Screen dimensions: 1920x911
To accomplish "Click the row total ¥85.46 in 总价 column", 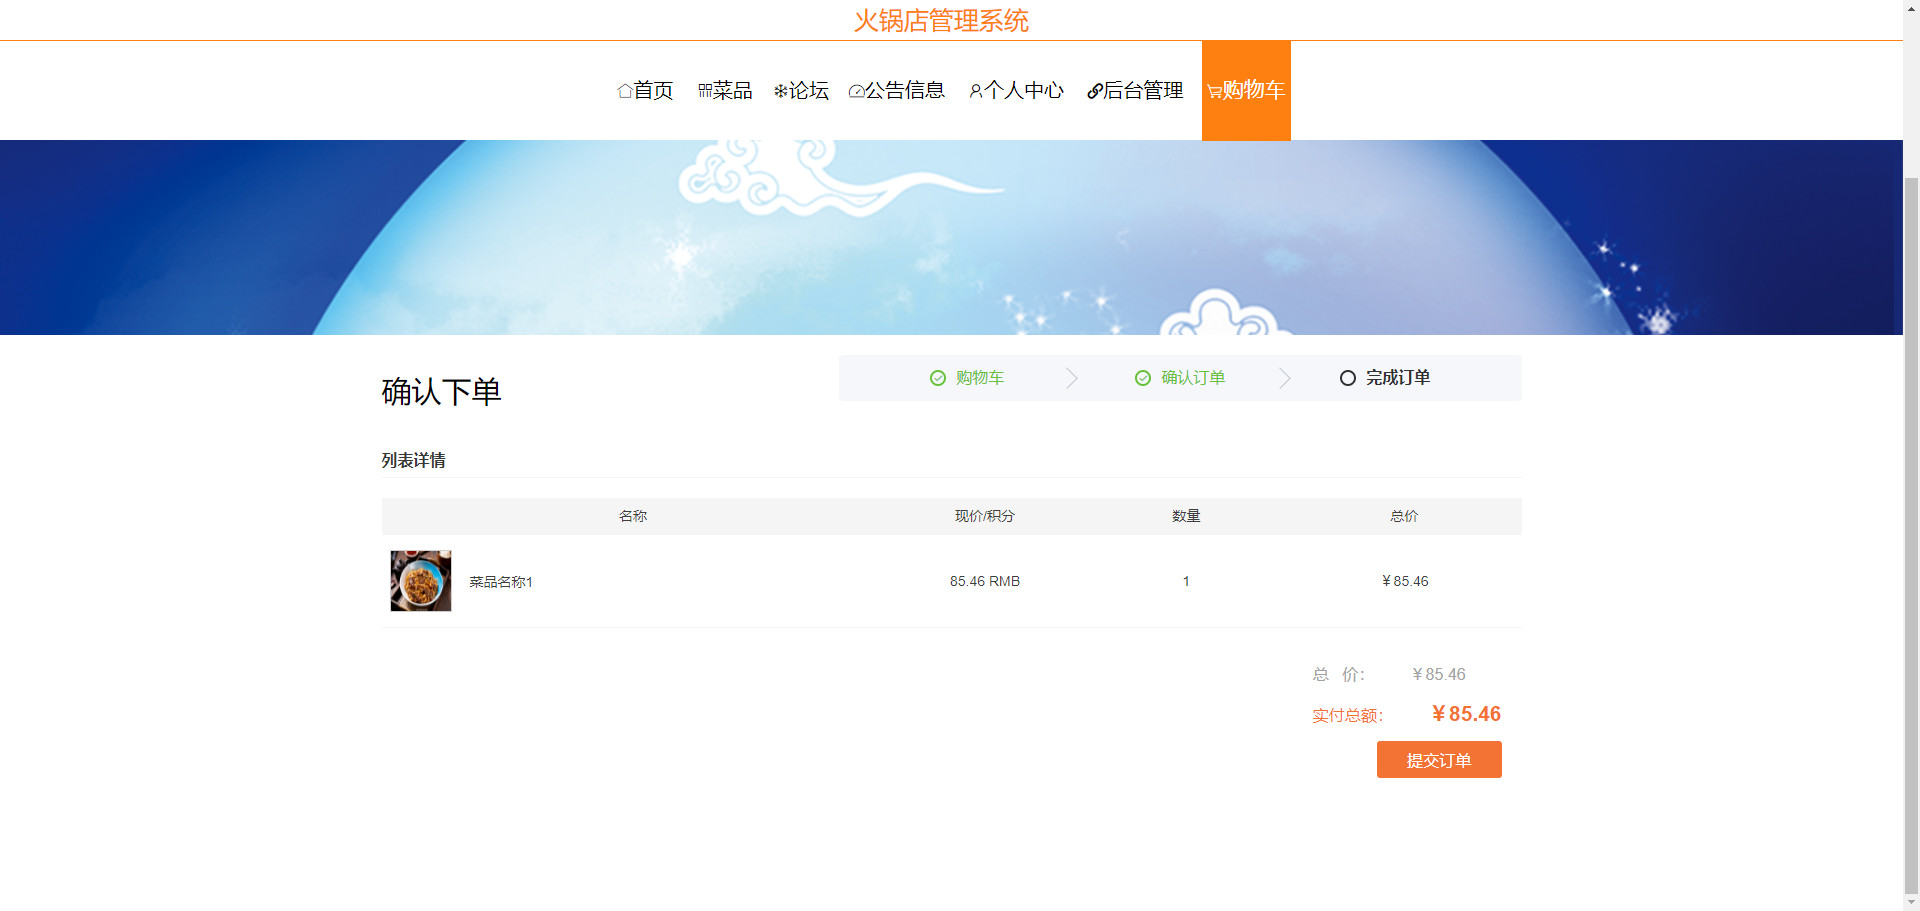I will pos(1405,582).
